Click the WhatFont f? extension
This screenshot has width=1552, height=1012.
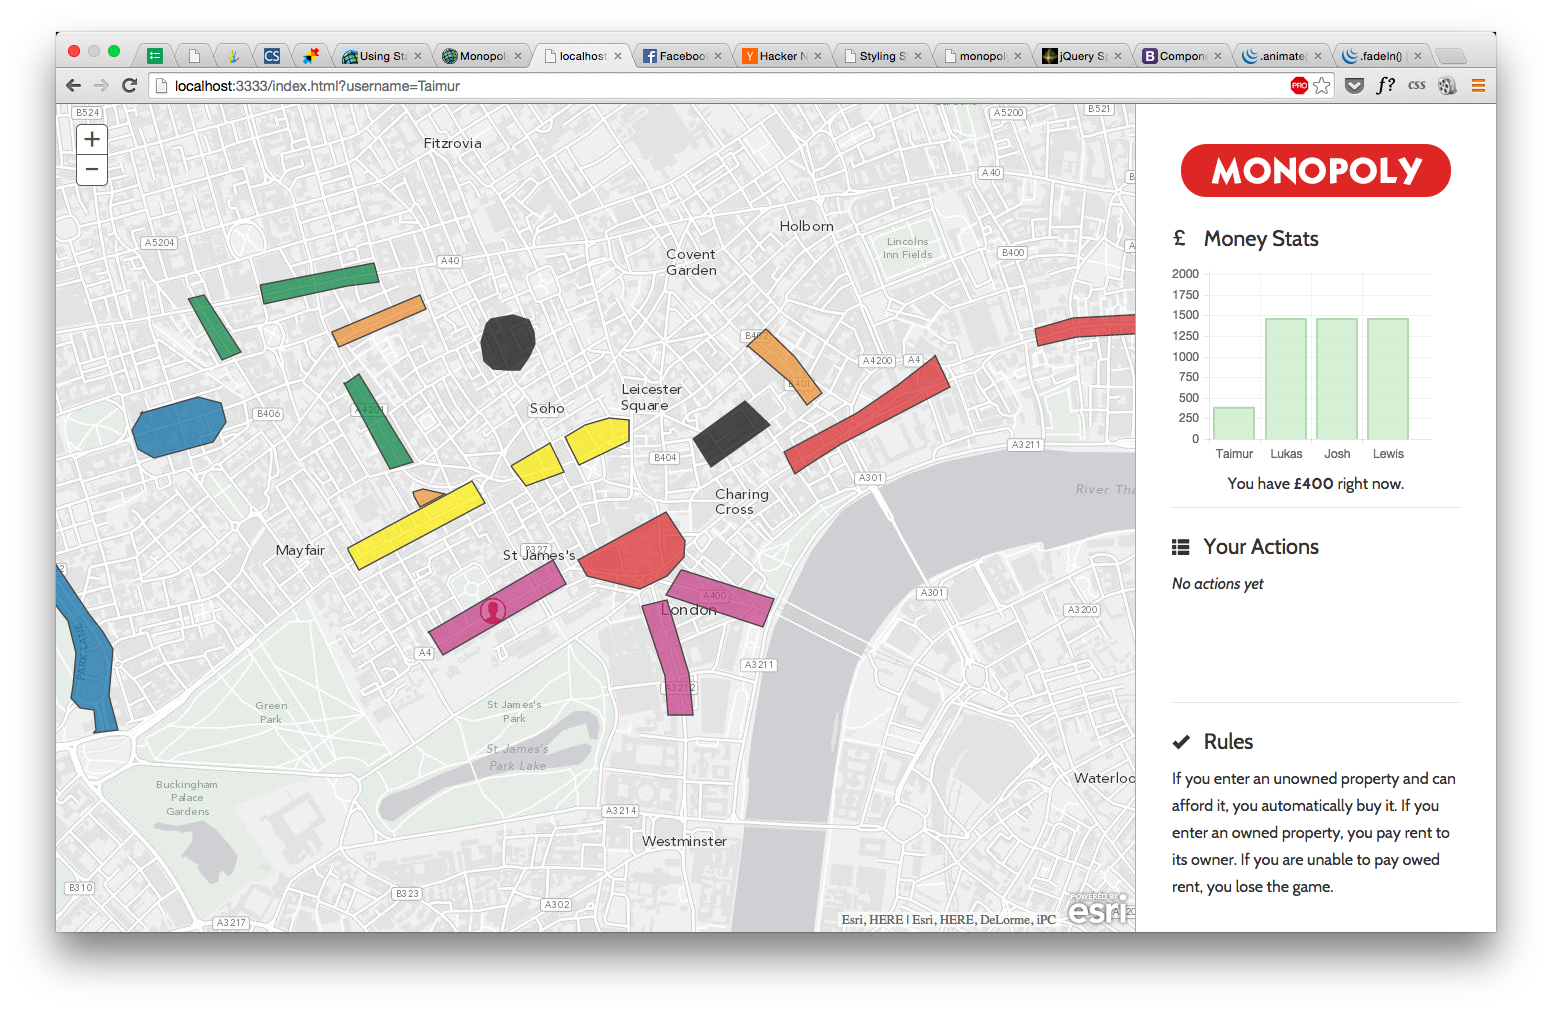(x=1385, y=86)
